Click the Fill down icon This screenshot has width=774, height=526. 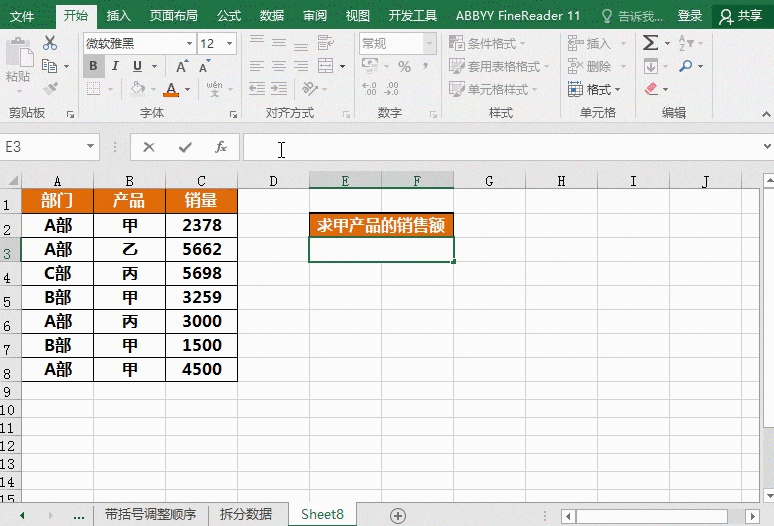651,66
